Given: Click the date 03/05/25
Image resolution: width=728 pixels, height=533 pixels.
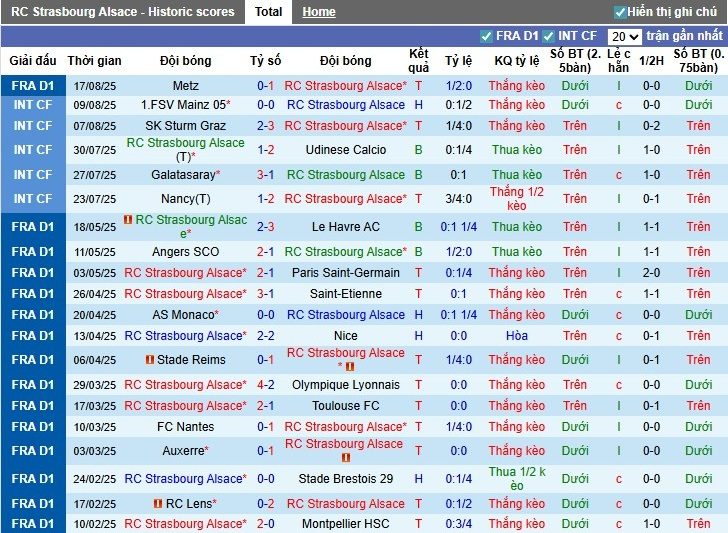Looking at the screenshot, I should (95, 273).
